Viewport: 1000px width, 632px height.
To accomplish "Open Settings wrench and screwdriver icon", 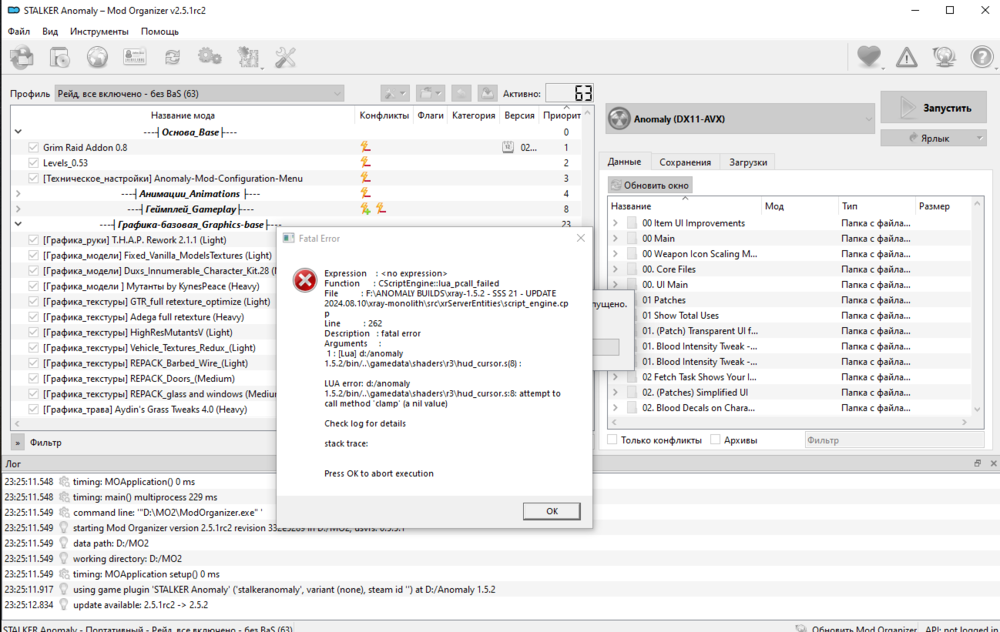I will tap(285, 57).
